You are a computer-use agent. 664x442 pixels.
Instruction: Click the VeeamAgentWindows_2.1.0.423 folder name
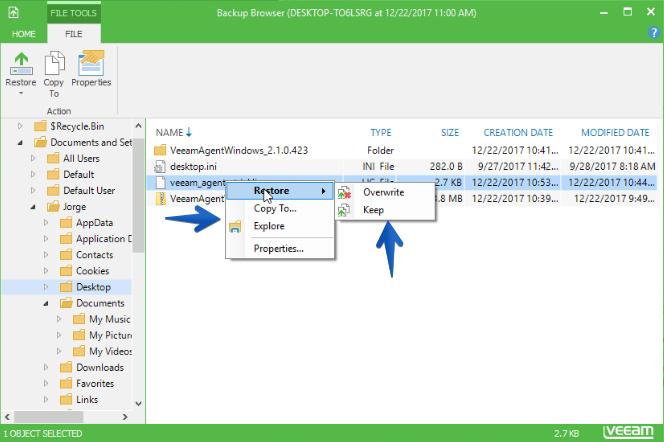(239, 150)
